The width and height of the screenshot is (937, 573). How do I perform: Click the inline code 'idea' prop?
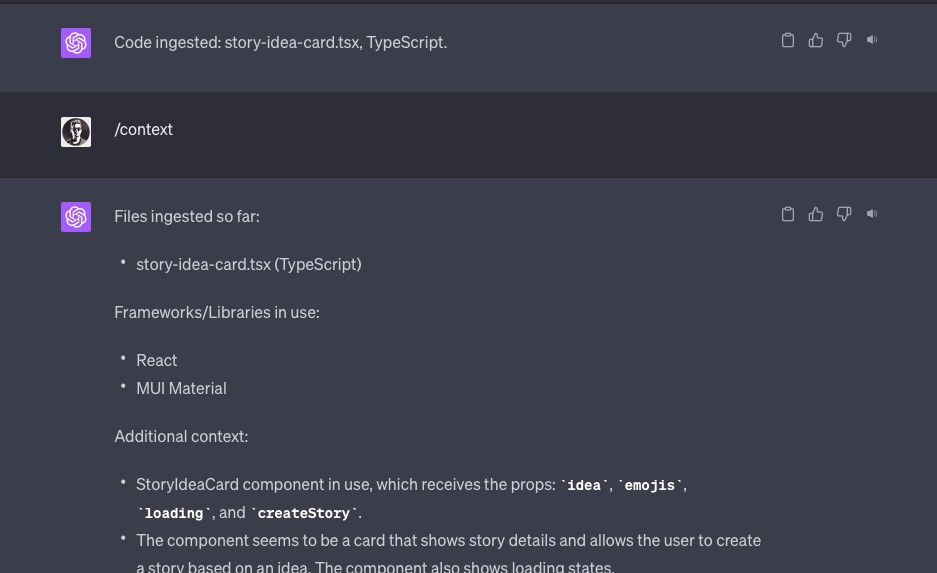tap(584, 485)
